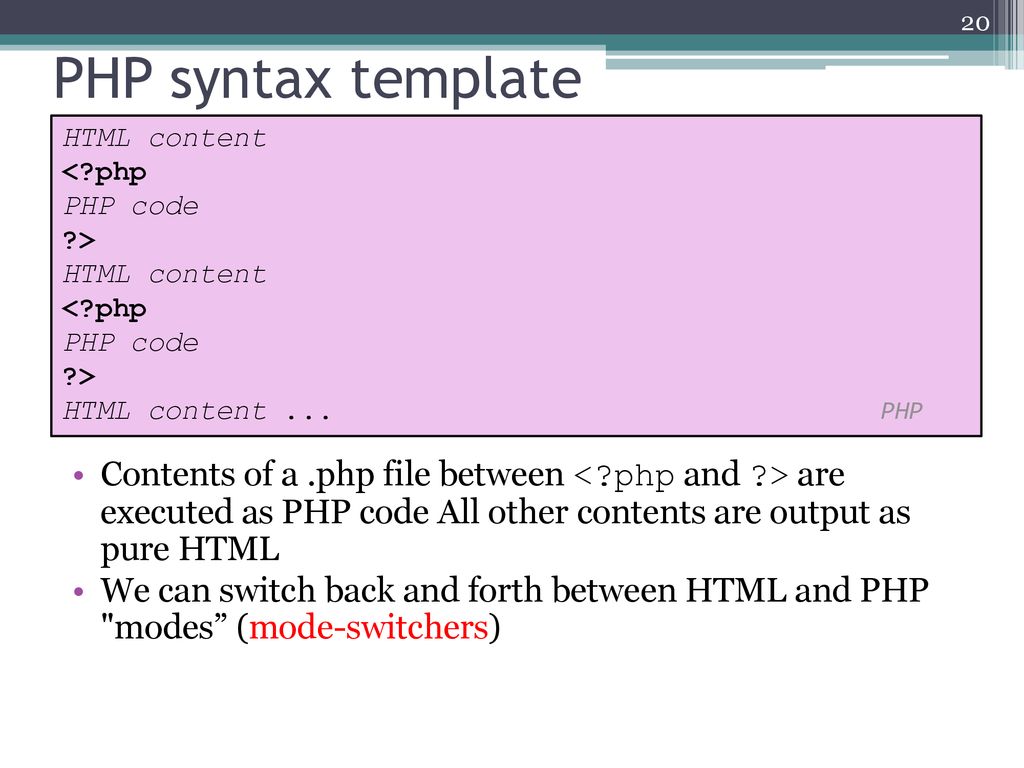
Task: Click the last bold '?>' line in code box
Action: pyautogui.click(x=79, y=376)
